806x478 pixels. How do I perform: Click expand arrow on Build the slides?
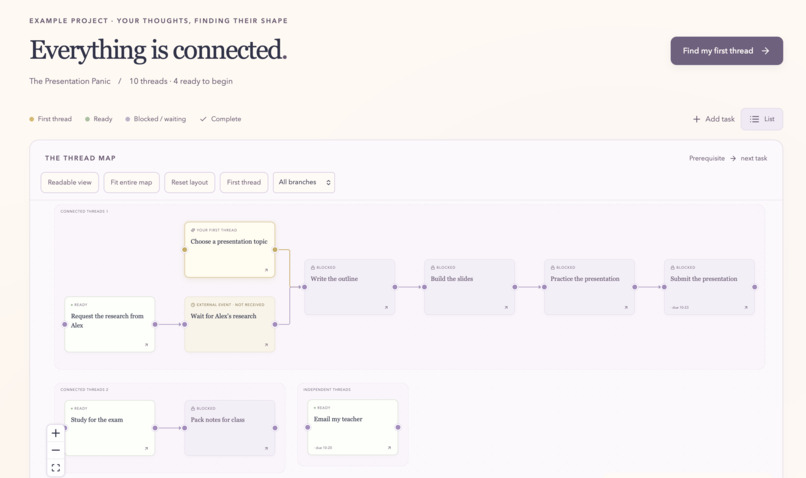click(x=506, y=307)
